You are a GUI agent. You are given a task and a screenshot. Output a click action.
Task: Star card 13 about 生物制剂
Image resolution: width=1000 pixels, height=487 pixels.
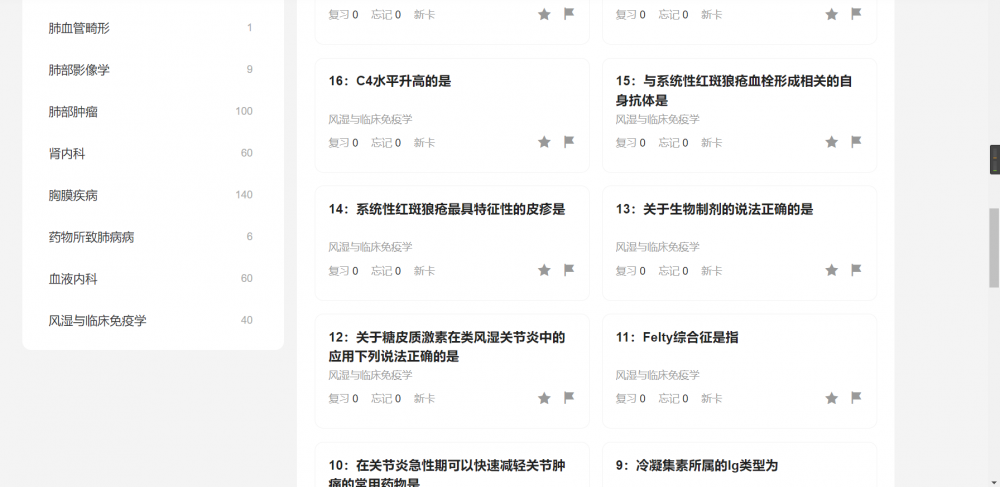click(832, 270)
